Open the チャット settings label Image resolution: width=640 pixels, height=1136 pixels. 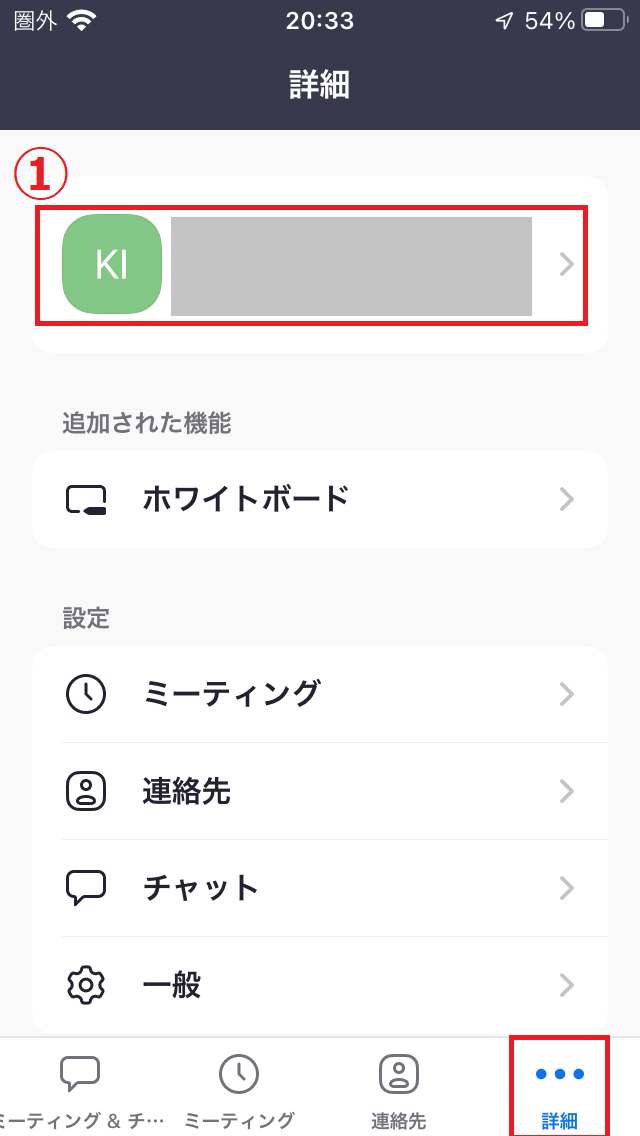[x=201, y=888]
